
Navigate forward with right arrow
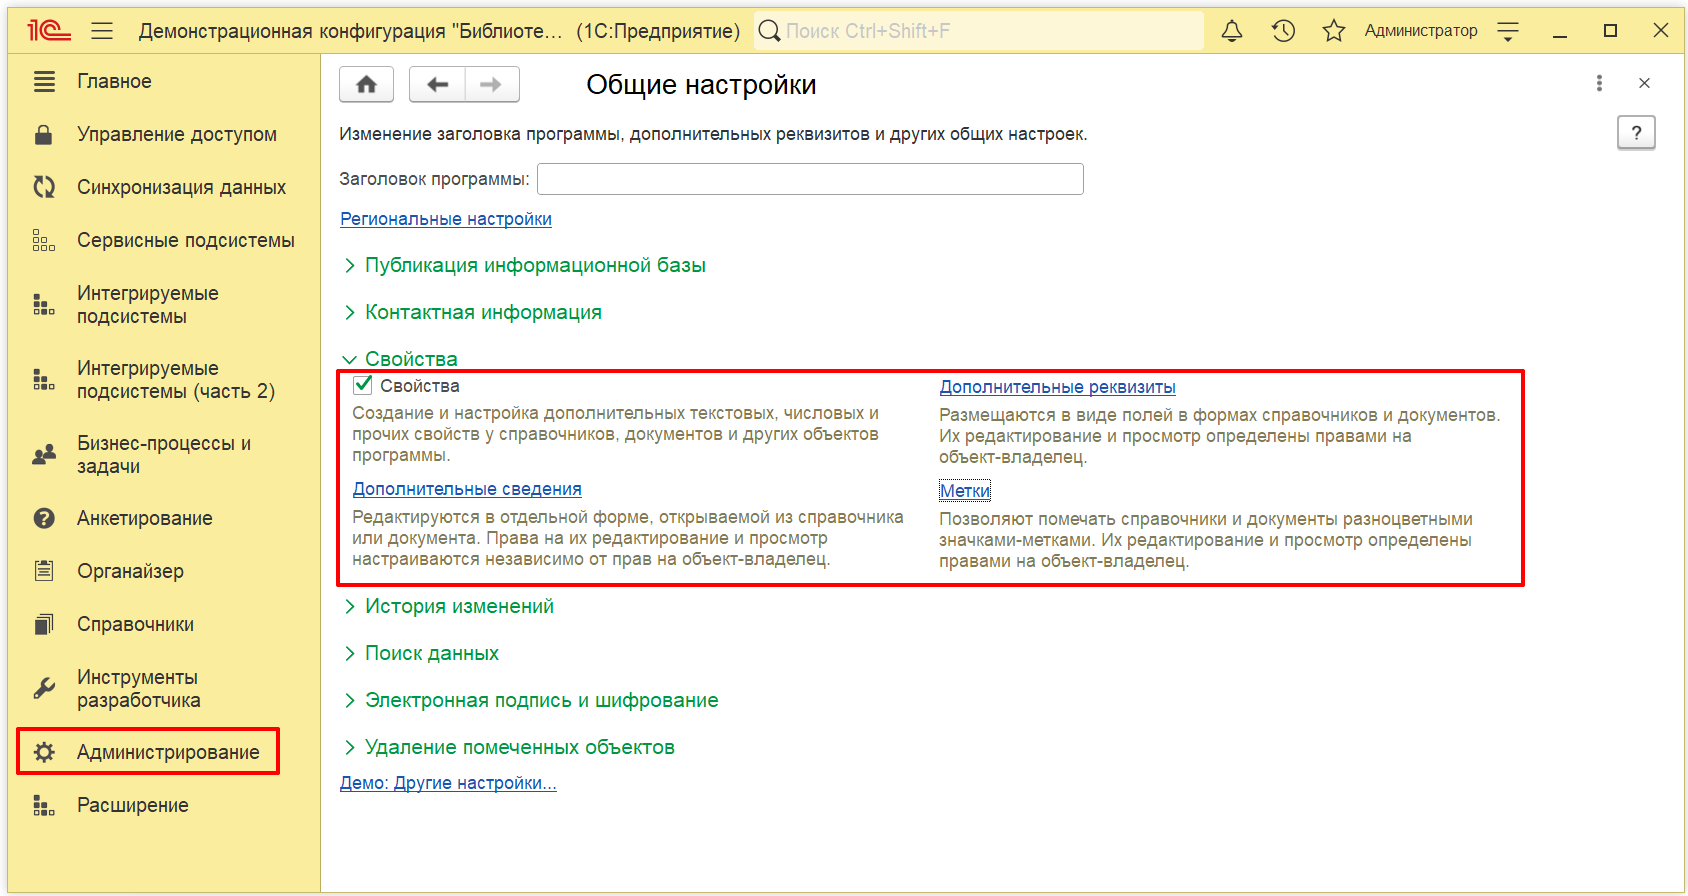tap(491, 84)
